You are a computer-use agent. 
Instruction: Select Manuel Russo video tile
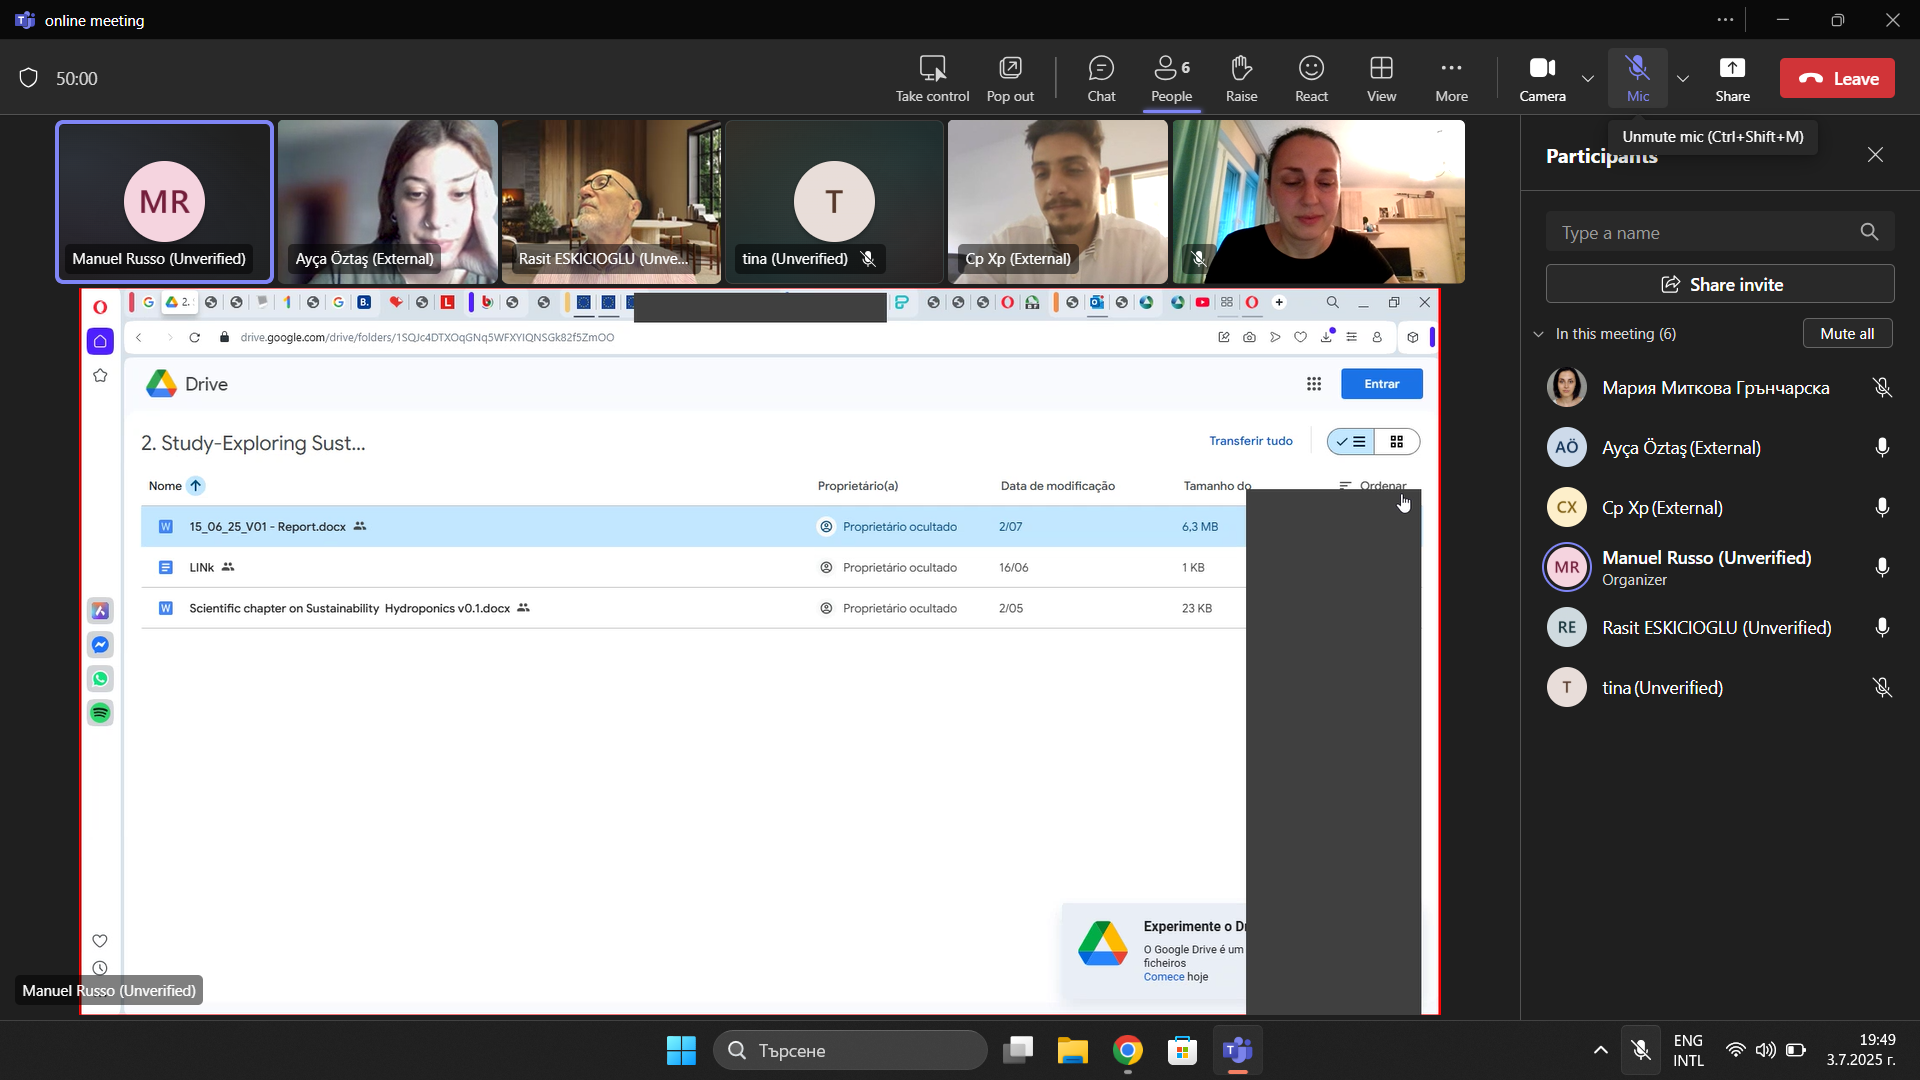click(164, 201)
